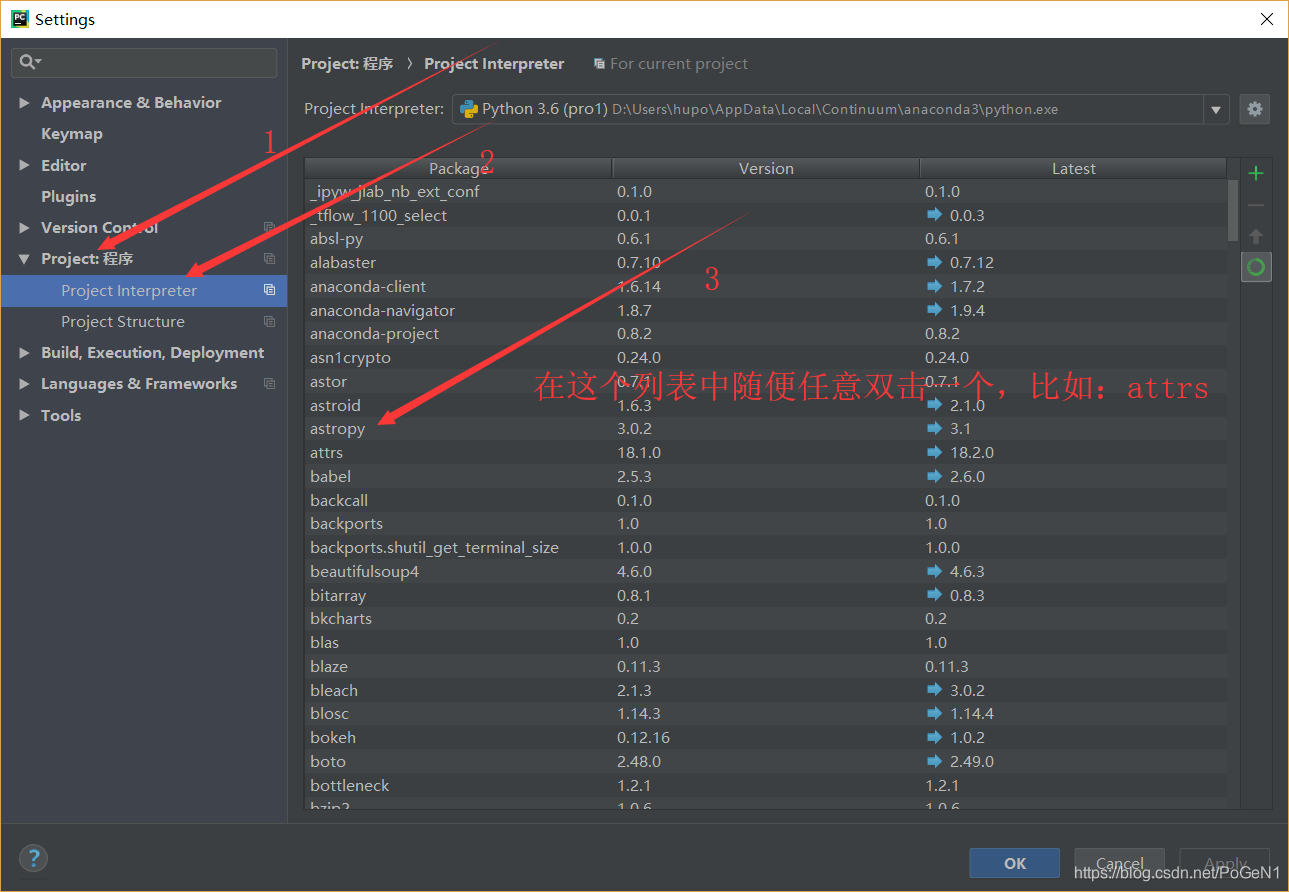Click the PyCharm logo in title bar
The width and height of the screenshot is (1289, 892).
pyautogui.click(x=19, y=18)
